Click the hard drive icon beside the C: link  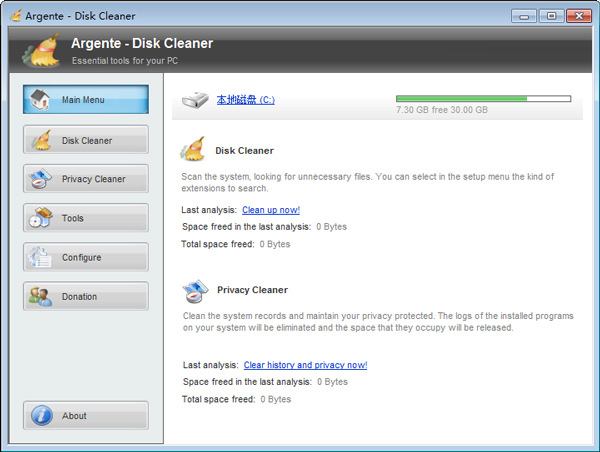click(195, 100)
